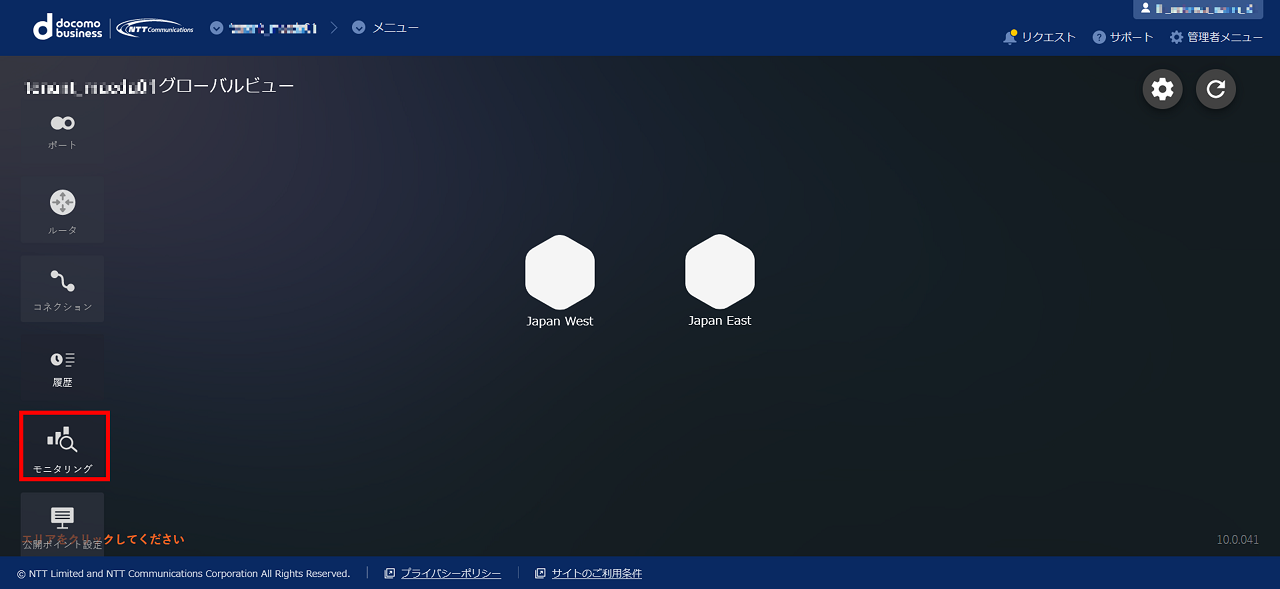The width and height of the screenshot is (1280, 589).
Task: Click the モニタリング (Monitoring) sidebar icon
Action: pos(63,446)
